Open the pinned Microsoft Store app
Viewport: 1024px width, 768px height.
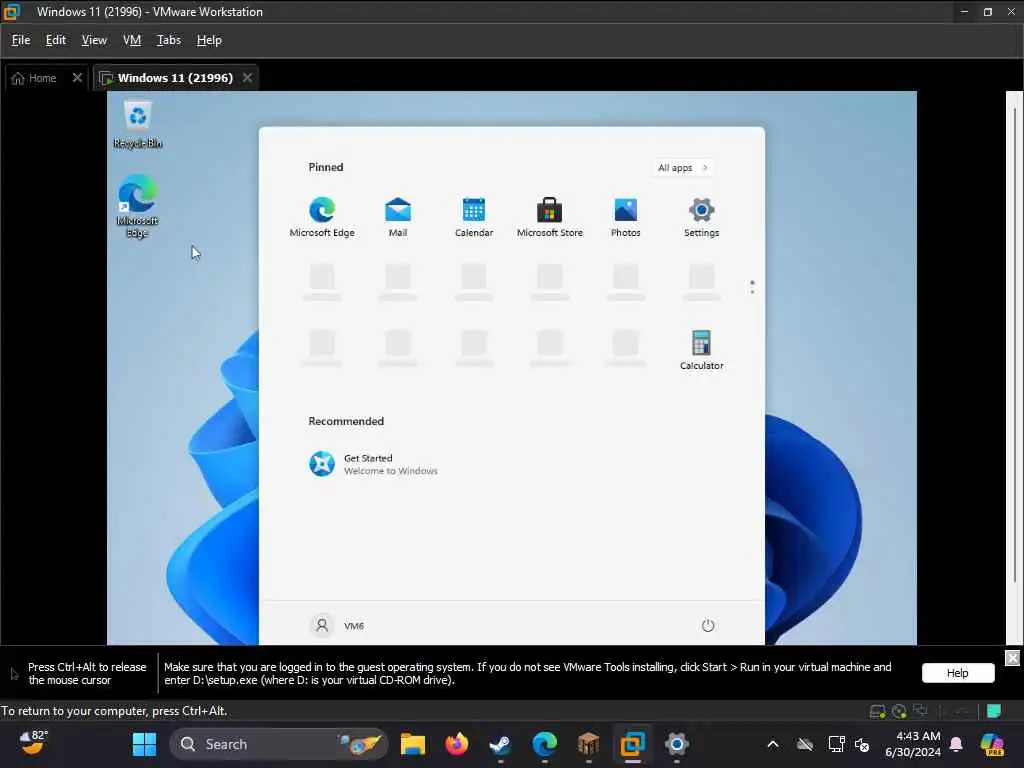[549, 217]
